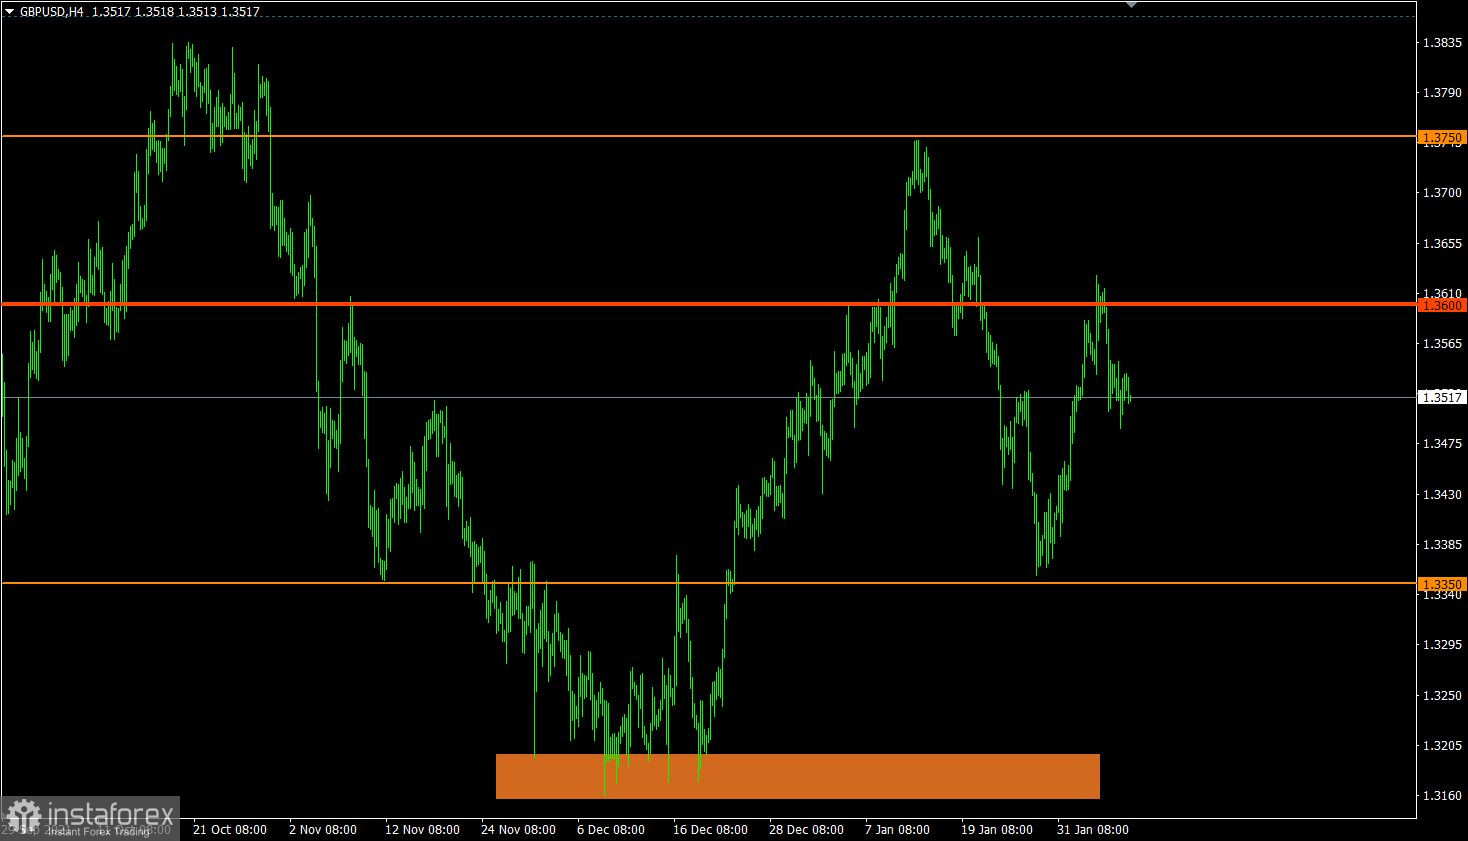
Task: Click time axis label 16 Dec 08:00
Action: tap(710, 830)
